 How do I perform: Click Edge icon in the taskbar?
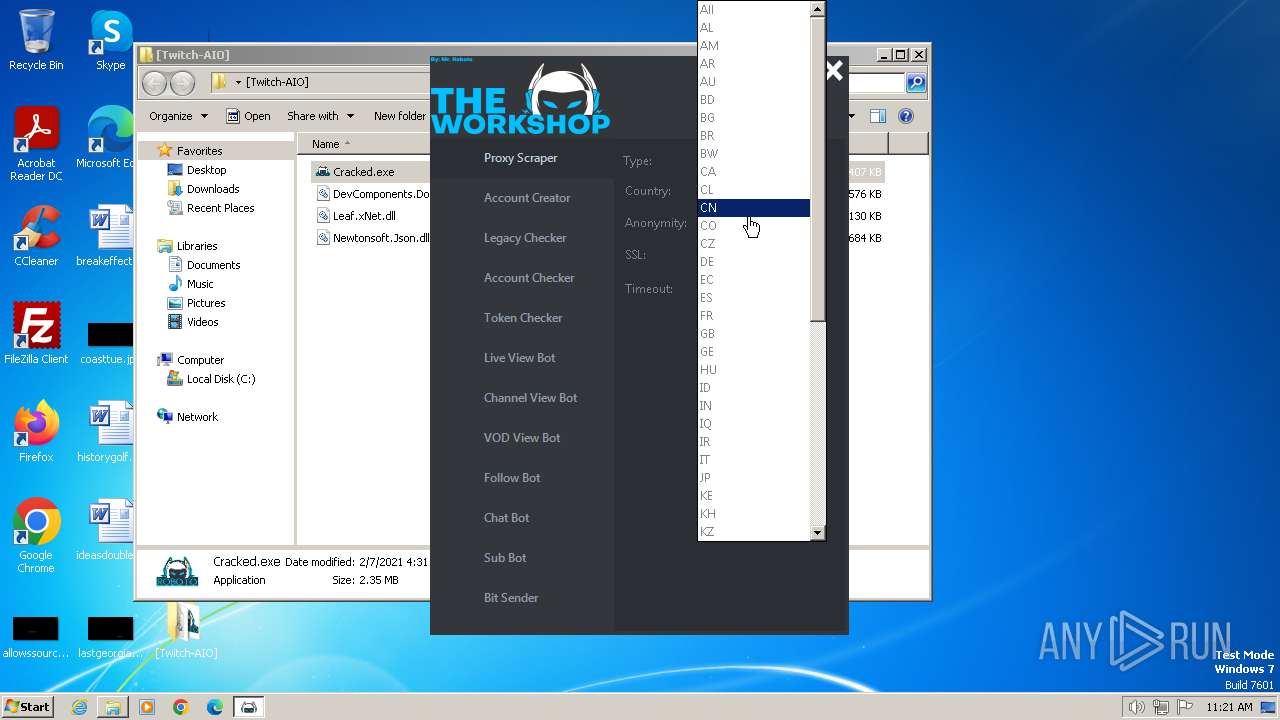pyautogui.click(x=215, y=707)
